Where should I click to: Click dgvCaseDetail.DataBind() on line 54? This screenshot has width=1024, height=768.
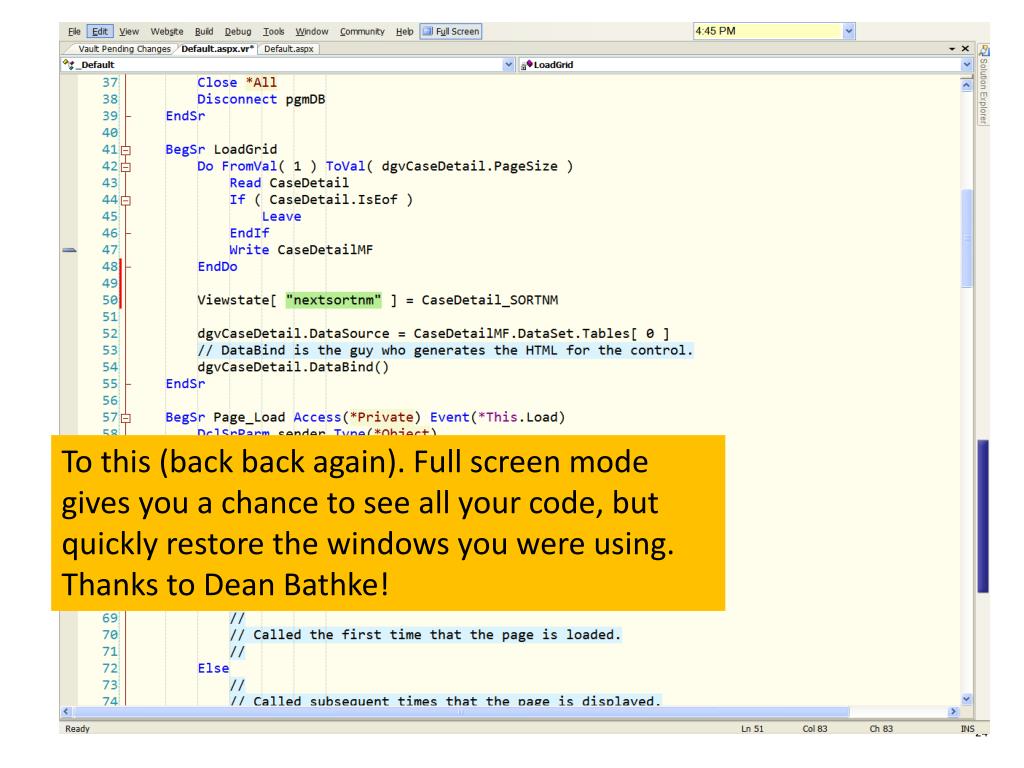(293, 367)
